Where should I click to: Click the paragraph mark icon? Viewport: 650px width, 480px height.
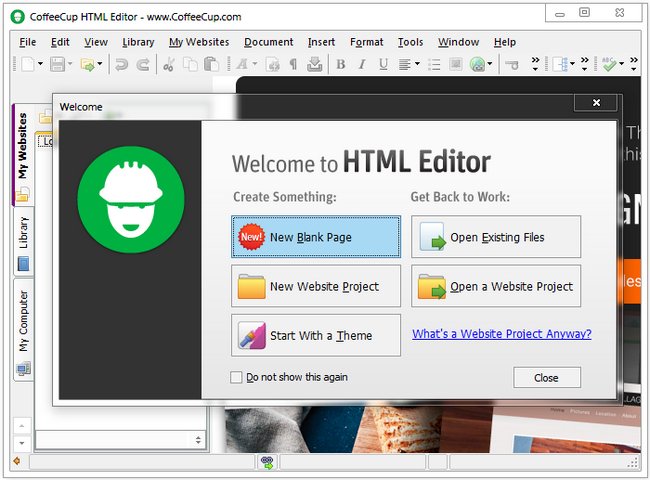tap(293, 64)
